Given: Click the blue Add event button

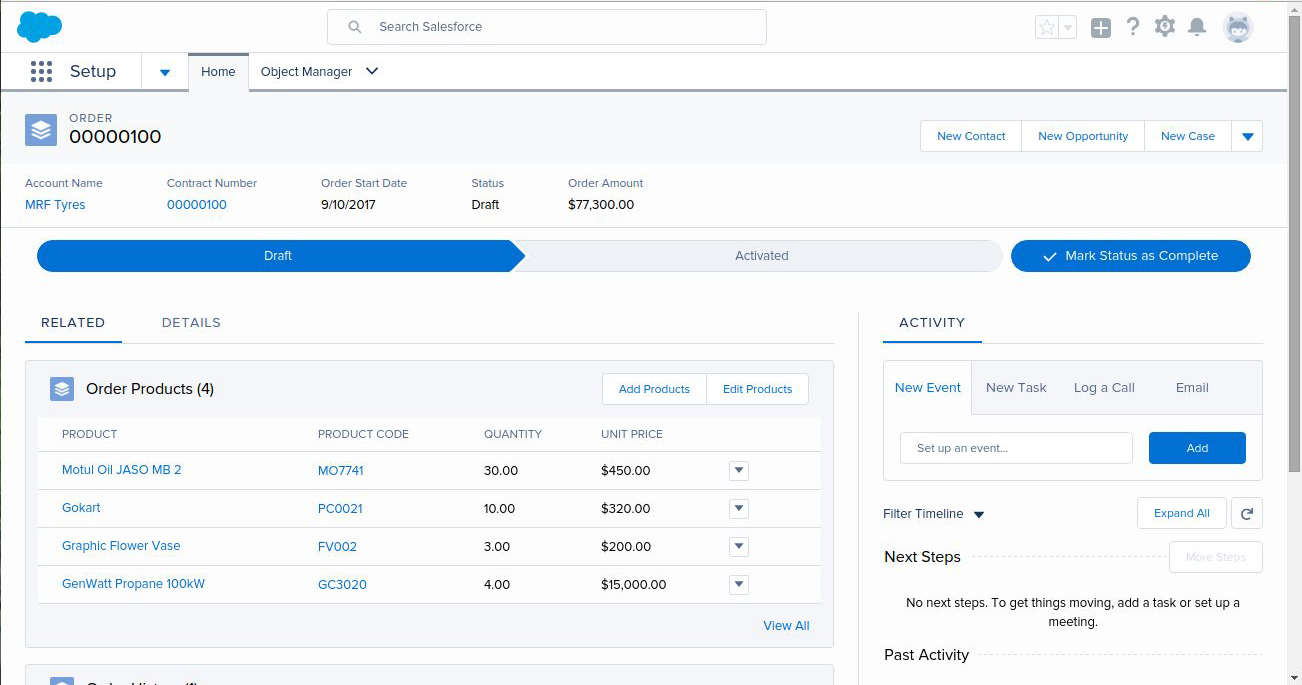Looking at the screenshot, I should click(1197, 448).
